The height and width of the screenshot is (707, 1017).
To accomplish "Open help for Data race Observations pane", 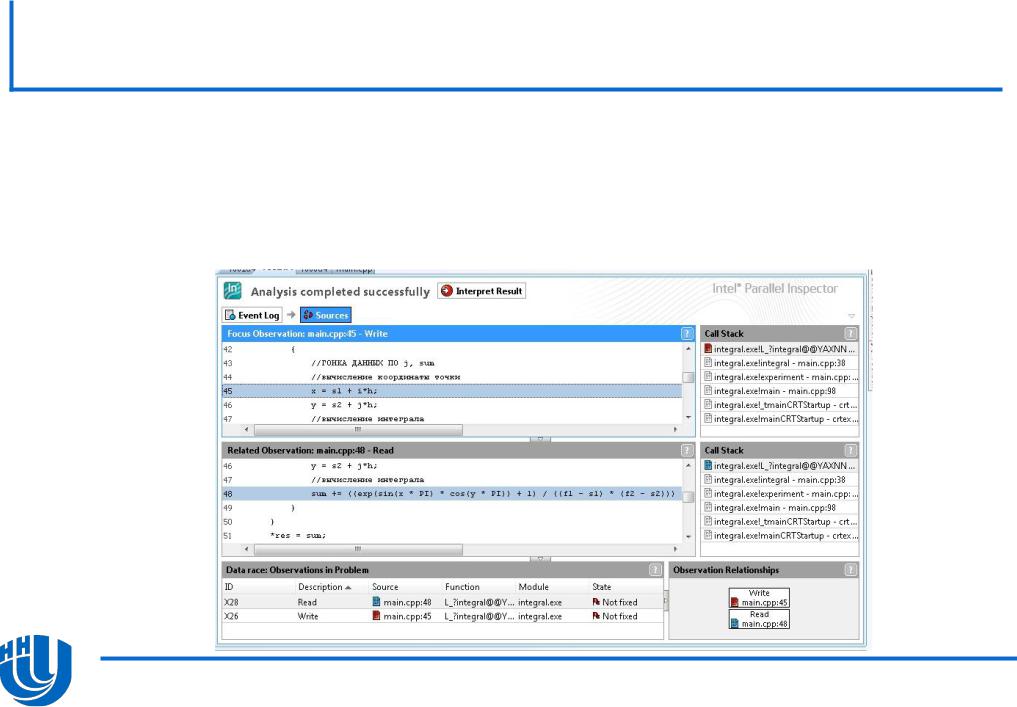I will [x=655, y=569].
